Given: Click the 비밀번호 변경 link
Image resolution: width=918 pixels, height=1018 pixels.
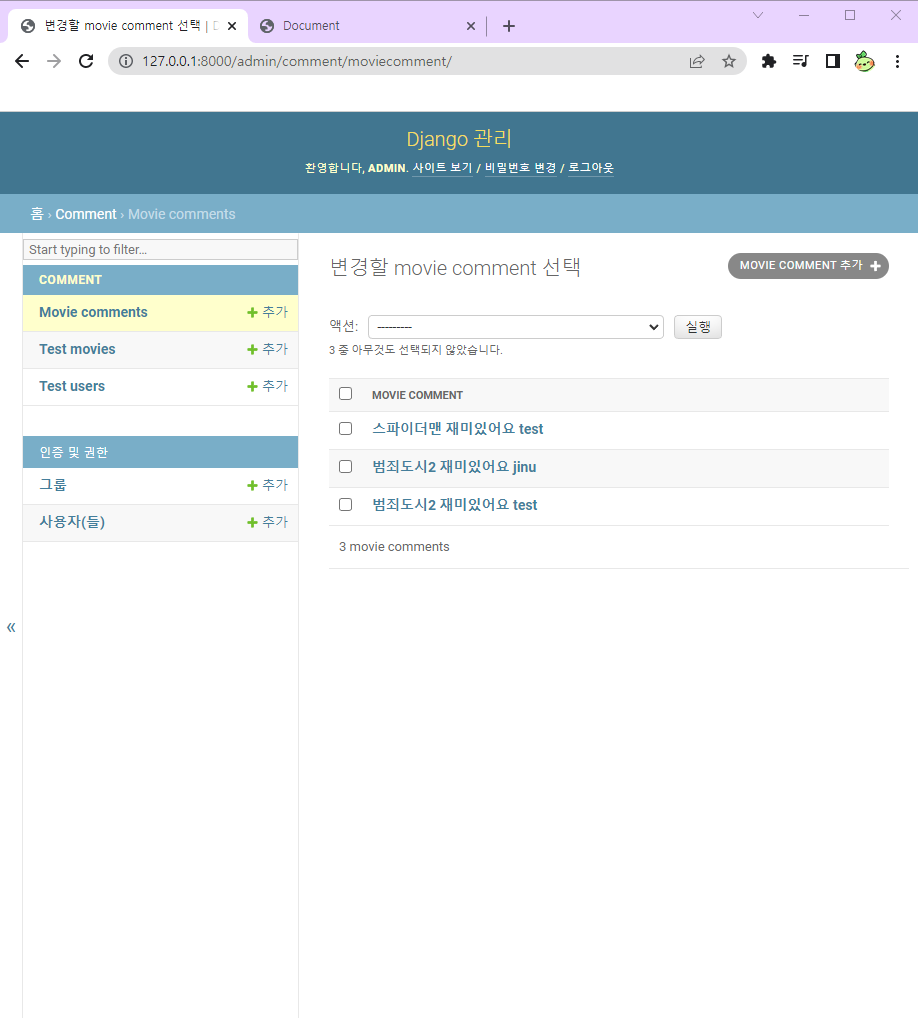Looking at the screenshot, I should click(x=521, y=168).
